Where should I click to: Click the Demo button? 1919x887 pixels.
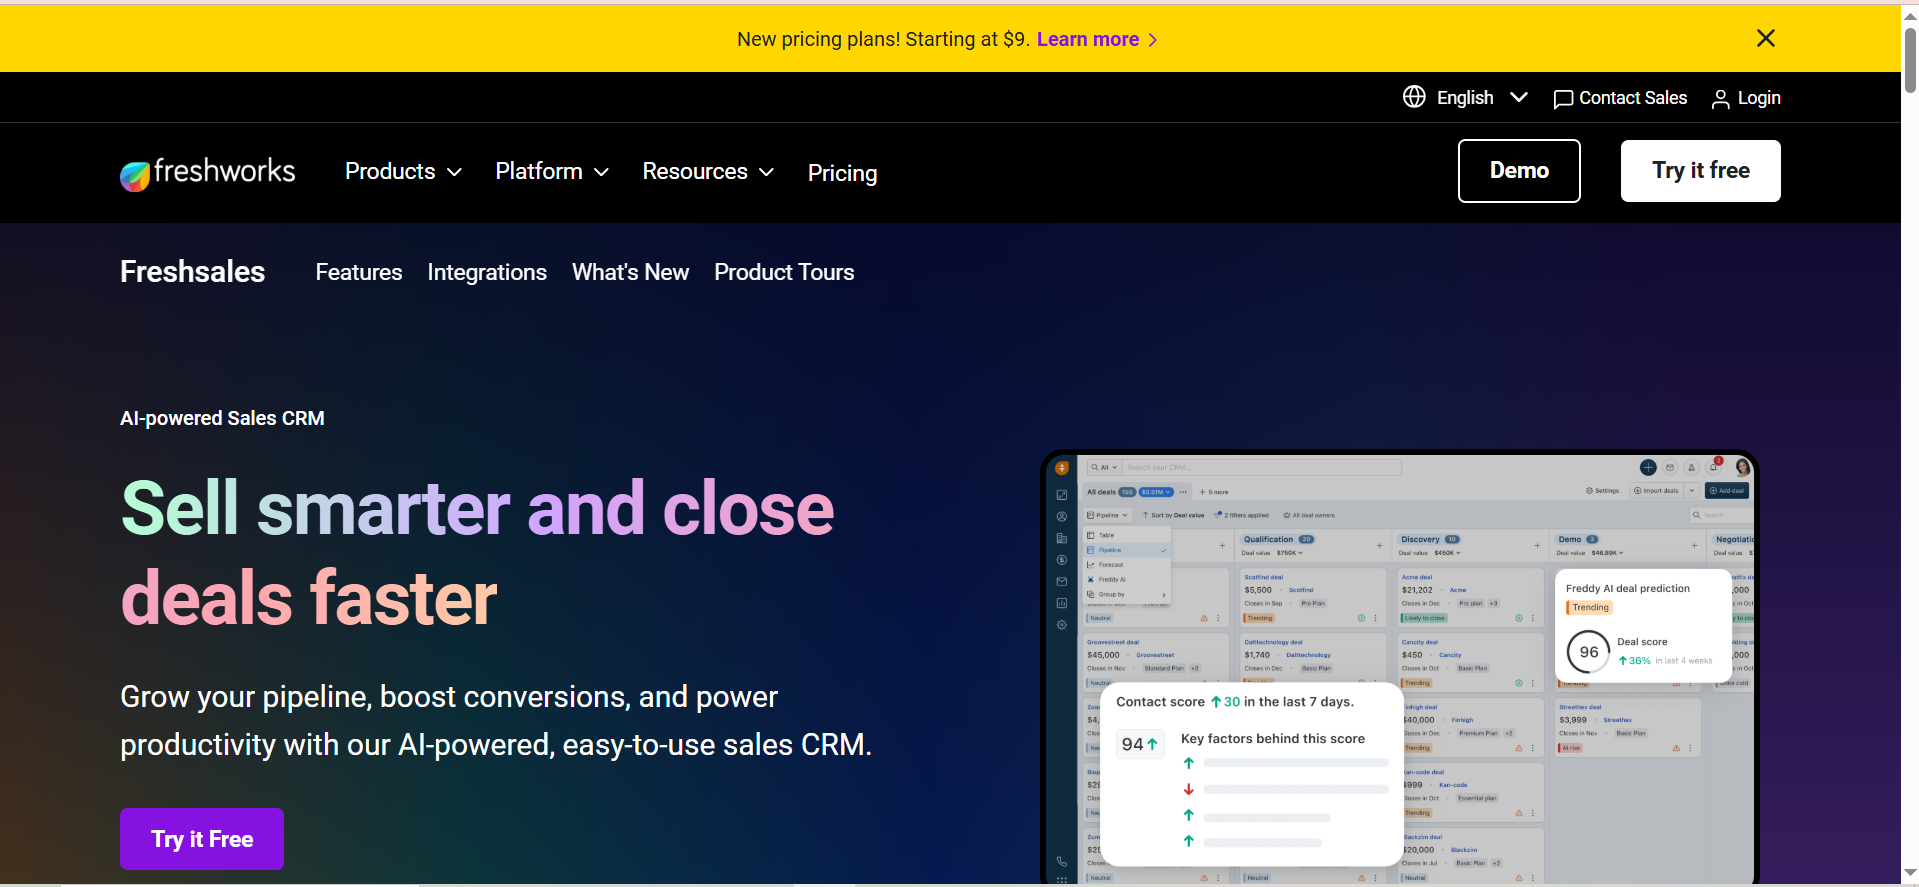(1519, 171)
